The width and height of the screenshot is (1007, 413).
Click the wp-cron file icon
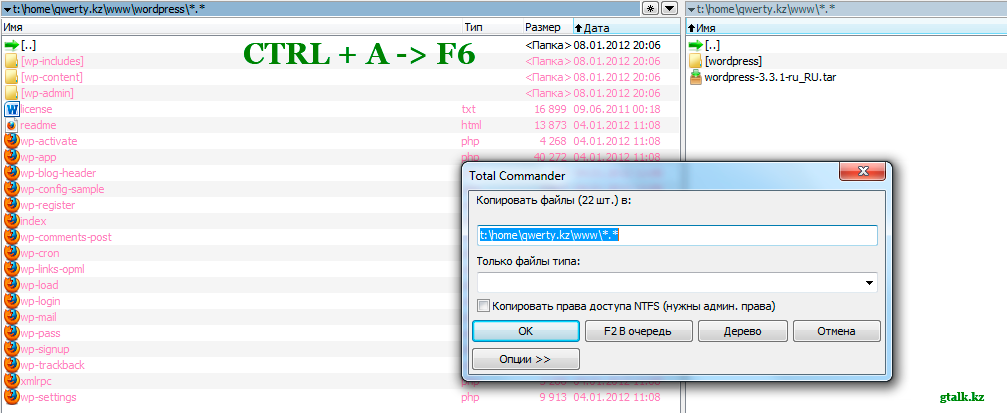(x=12, y=253)
